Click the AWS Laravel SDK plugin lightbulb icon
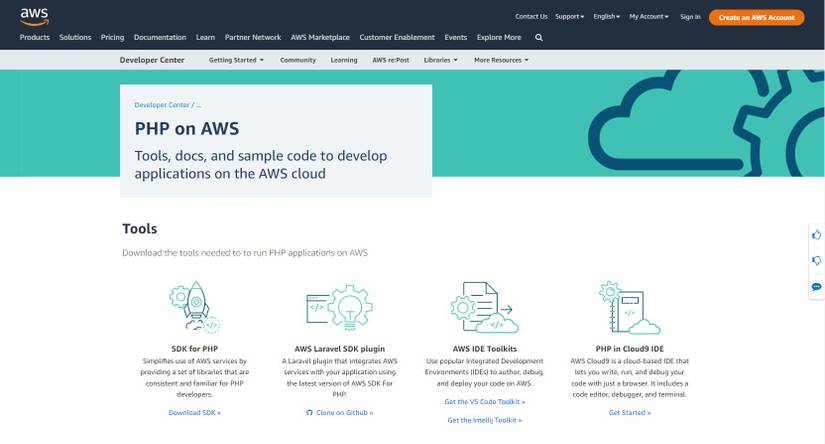Screen dimensions: 825x444 pos(339,307)
